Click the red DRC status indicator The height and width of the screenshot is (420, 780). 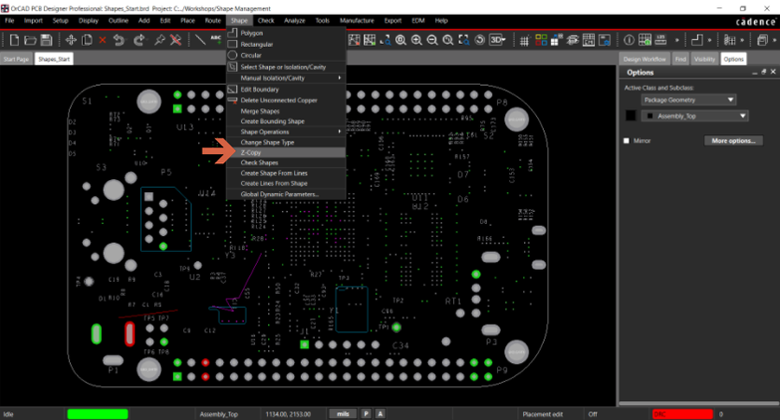click(682, 414)
